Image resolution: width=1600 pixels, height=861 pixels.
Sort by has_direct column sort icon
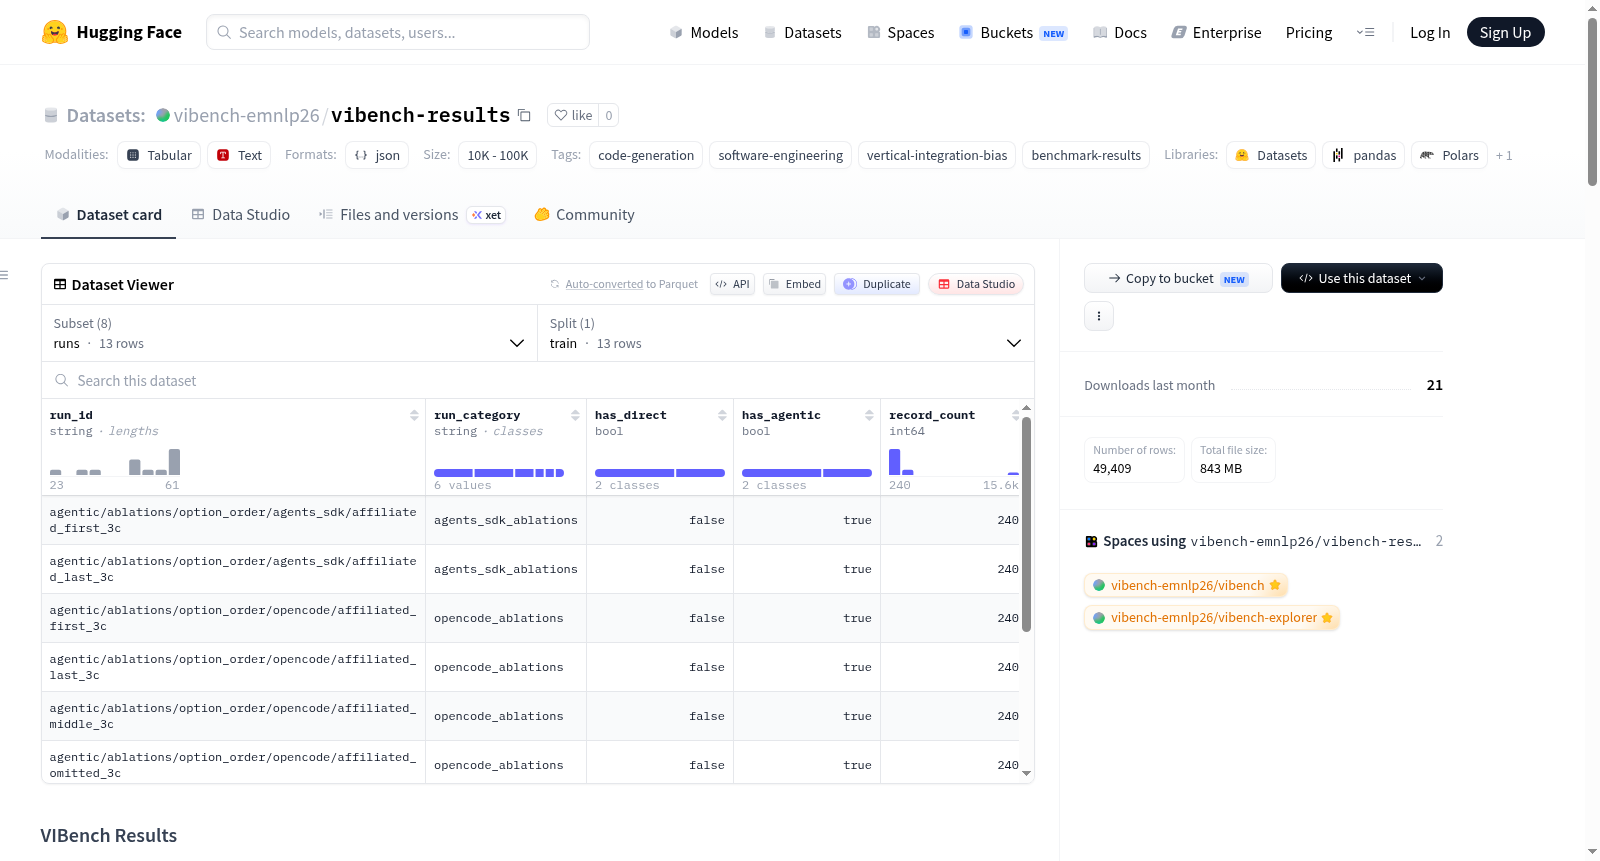pos(722,415)
